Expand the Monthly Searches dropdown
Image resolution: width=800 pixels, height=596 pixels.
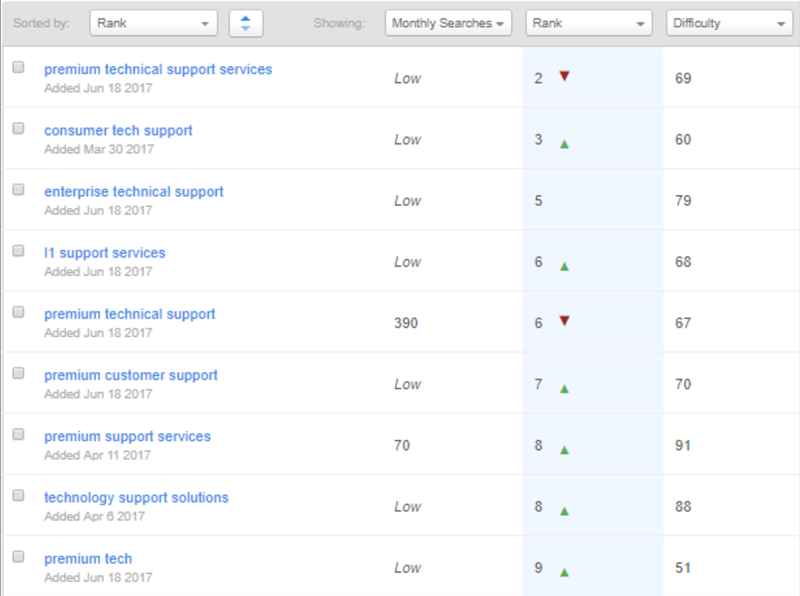pos(447,23)
